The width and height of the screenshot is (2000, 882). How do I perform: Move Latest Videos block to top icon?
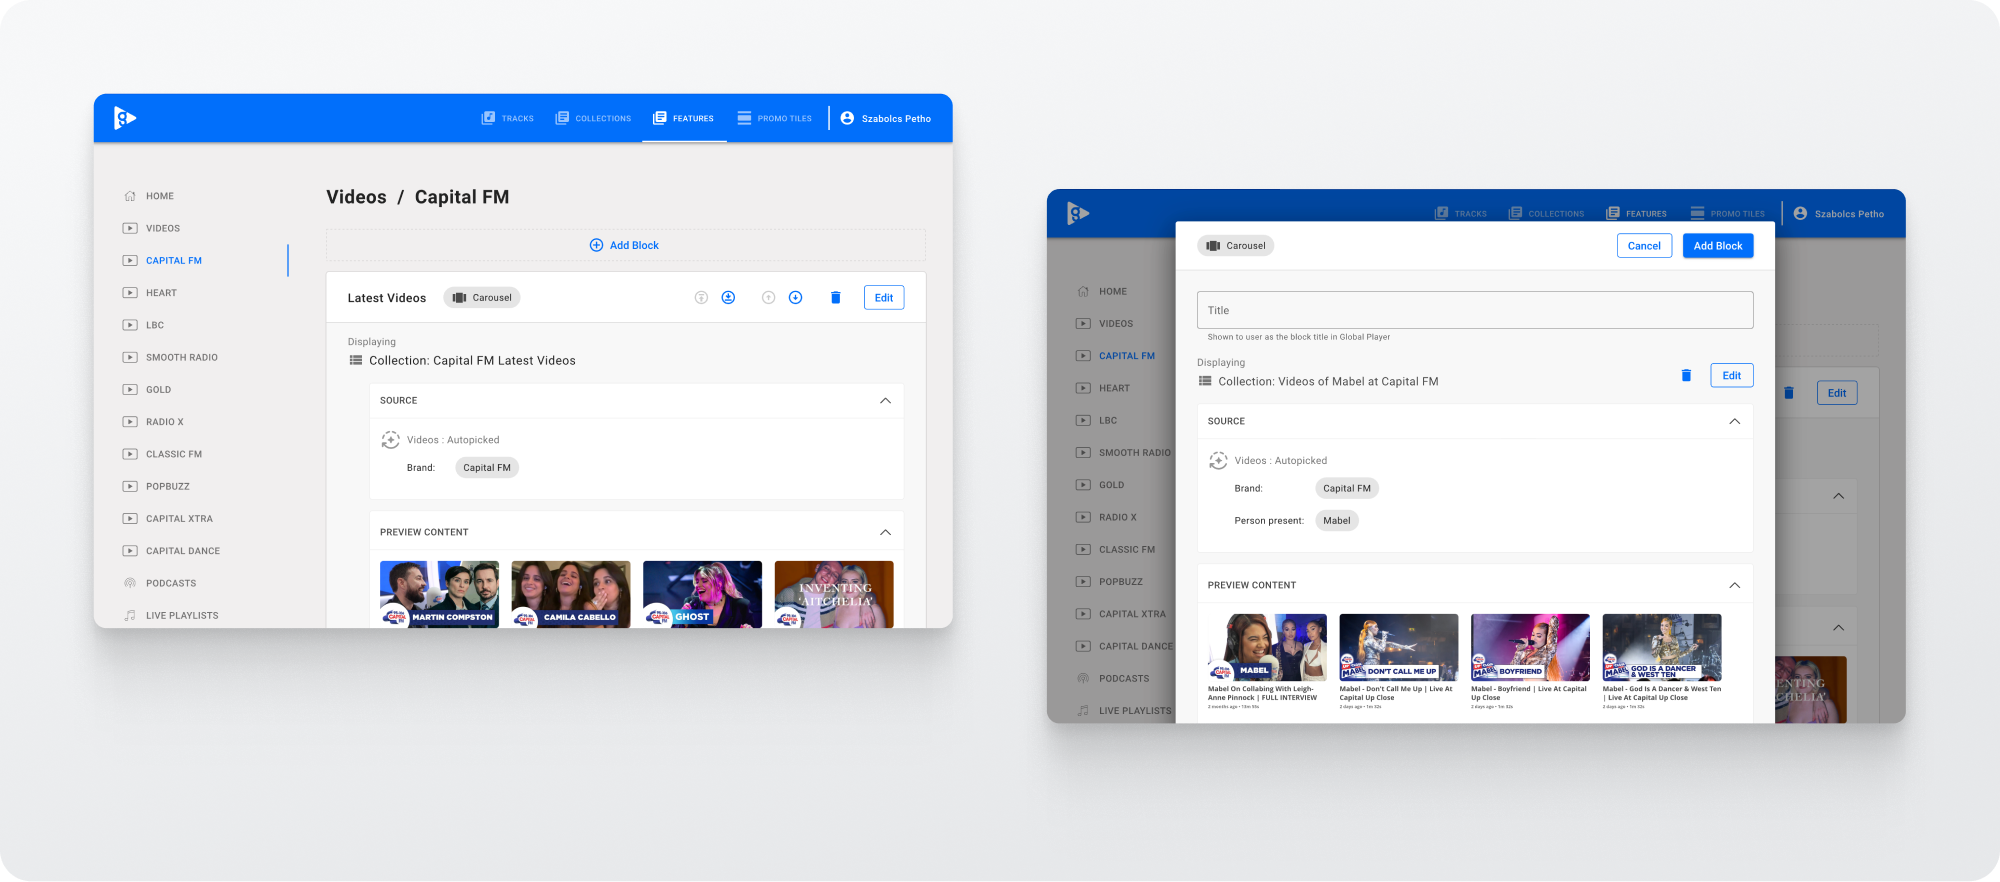[x=701, y=298]
